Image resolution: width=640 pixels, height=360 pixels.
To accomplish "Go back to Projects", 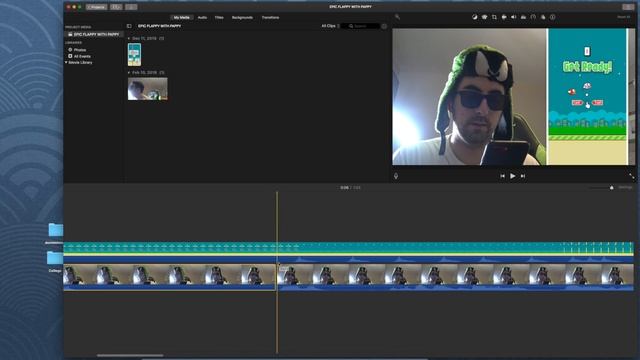I will [97, 7].
